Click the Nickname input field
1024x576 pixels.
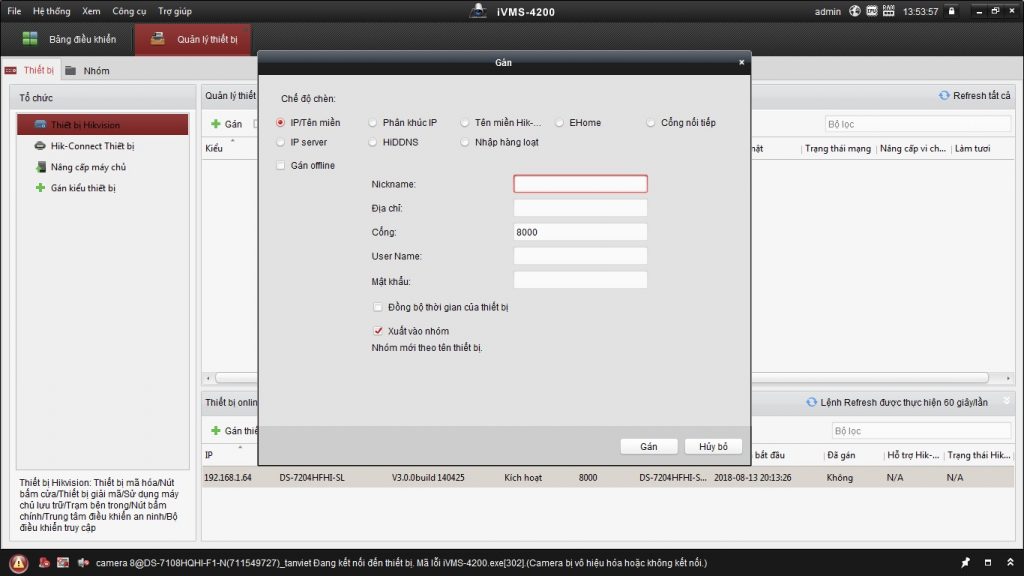click(580, 184)
